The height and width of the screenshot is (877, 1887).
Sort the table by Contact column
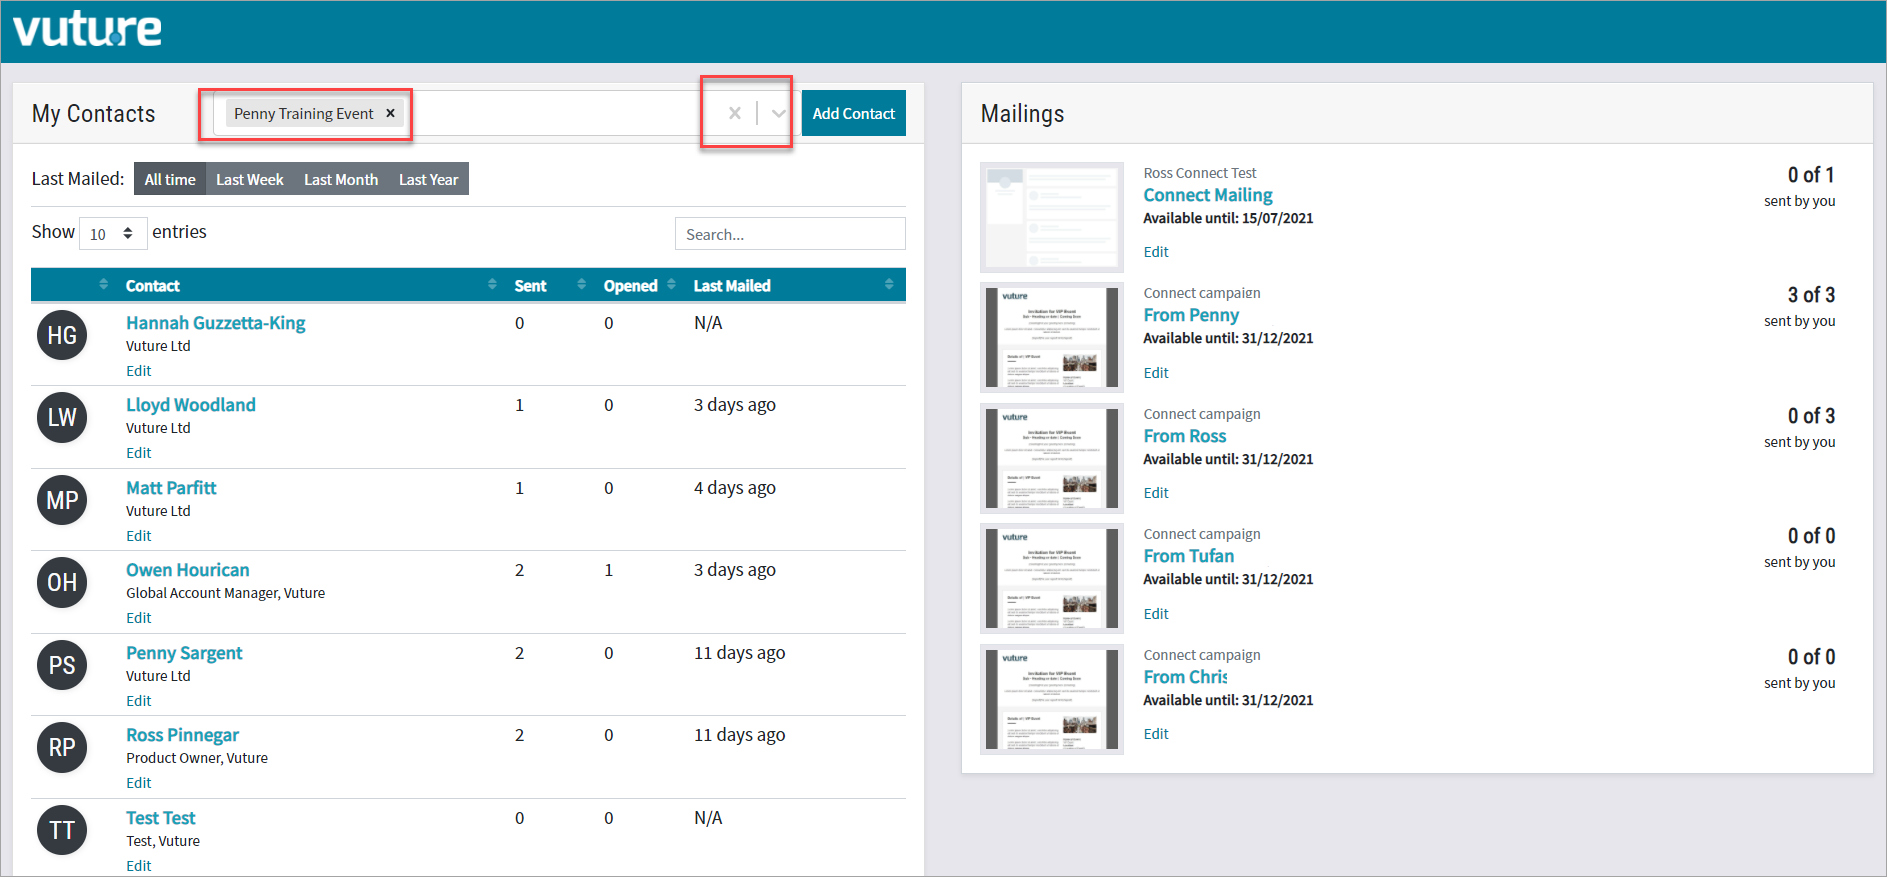[x=311, y=285]
